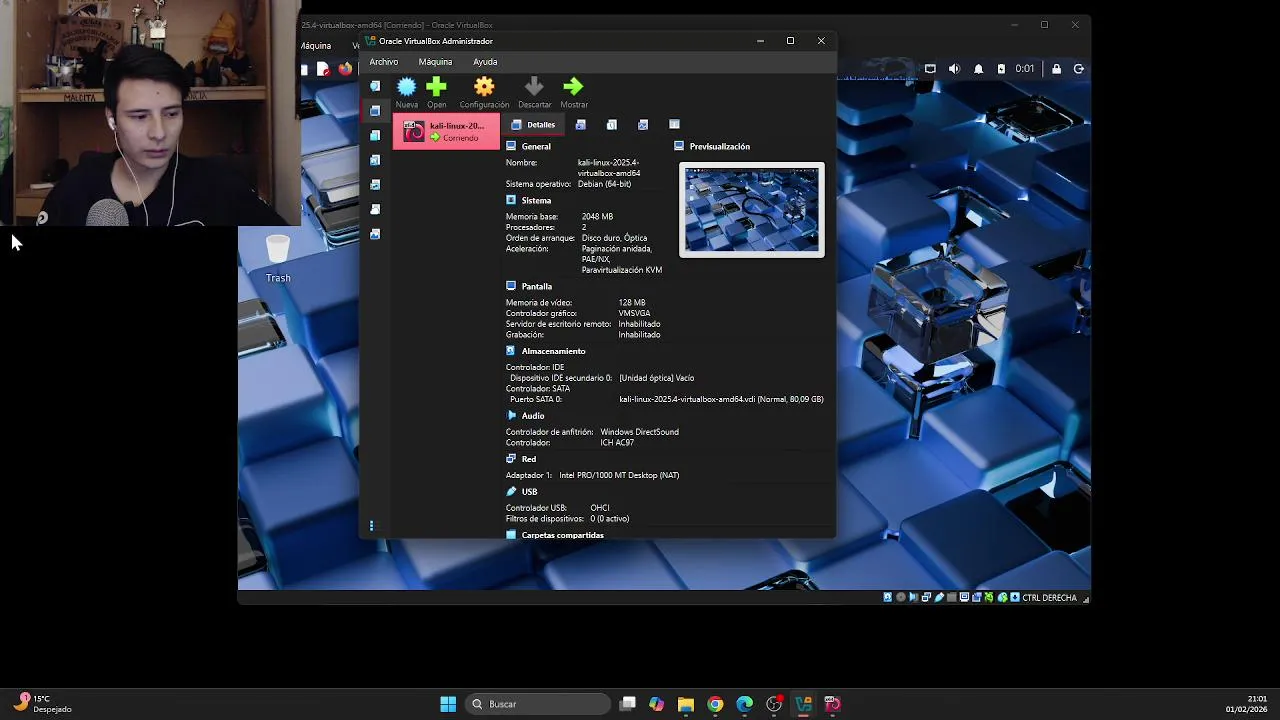Click the cloud icon in the left sidebar
Viewport: 1280px width, 720px height.
point(375,209)
